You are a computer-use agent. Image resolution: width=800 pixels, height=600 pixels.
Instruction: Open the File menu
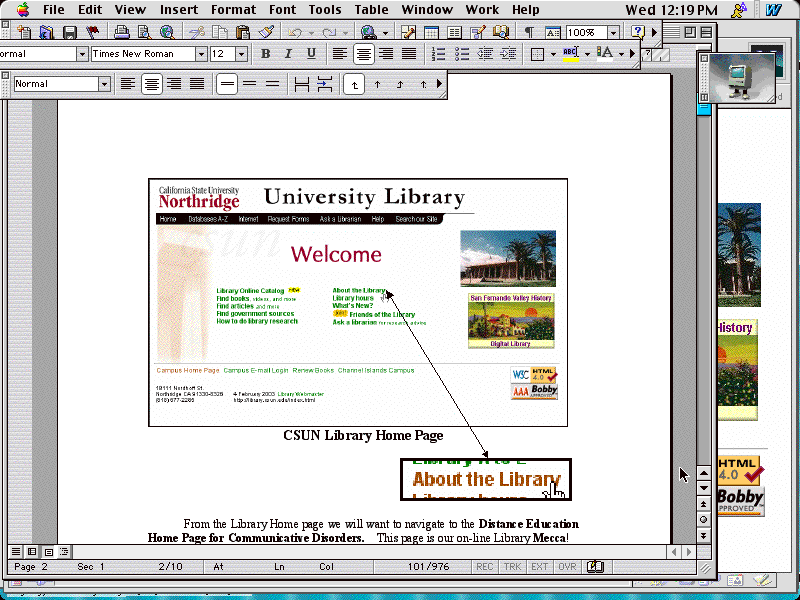coord(54,10)
